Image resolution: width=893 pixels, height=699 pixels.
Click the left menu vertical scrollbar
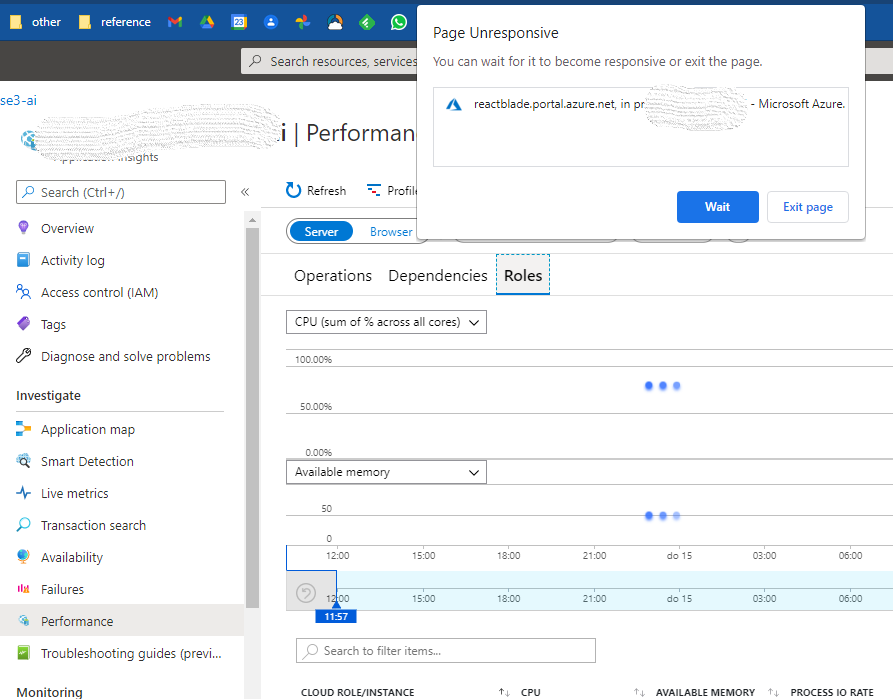click(x=252, y=417)
